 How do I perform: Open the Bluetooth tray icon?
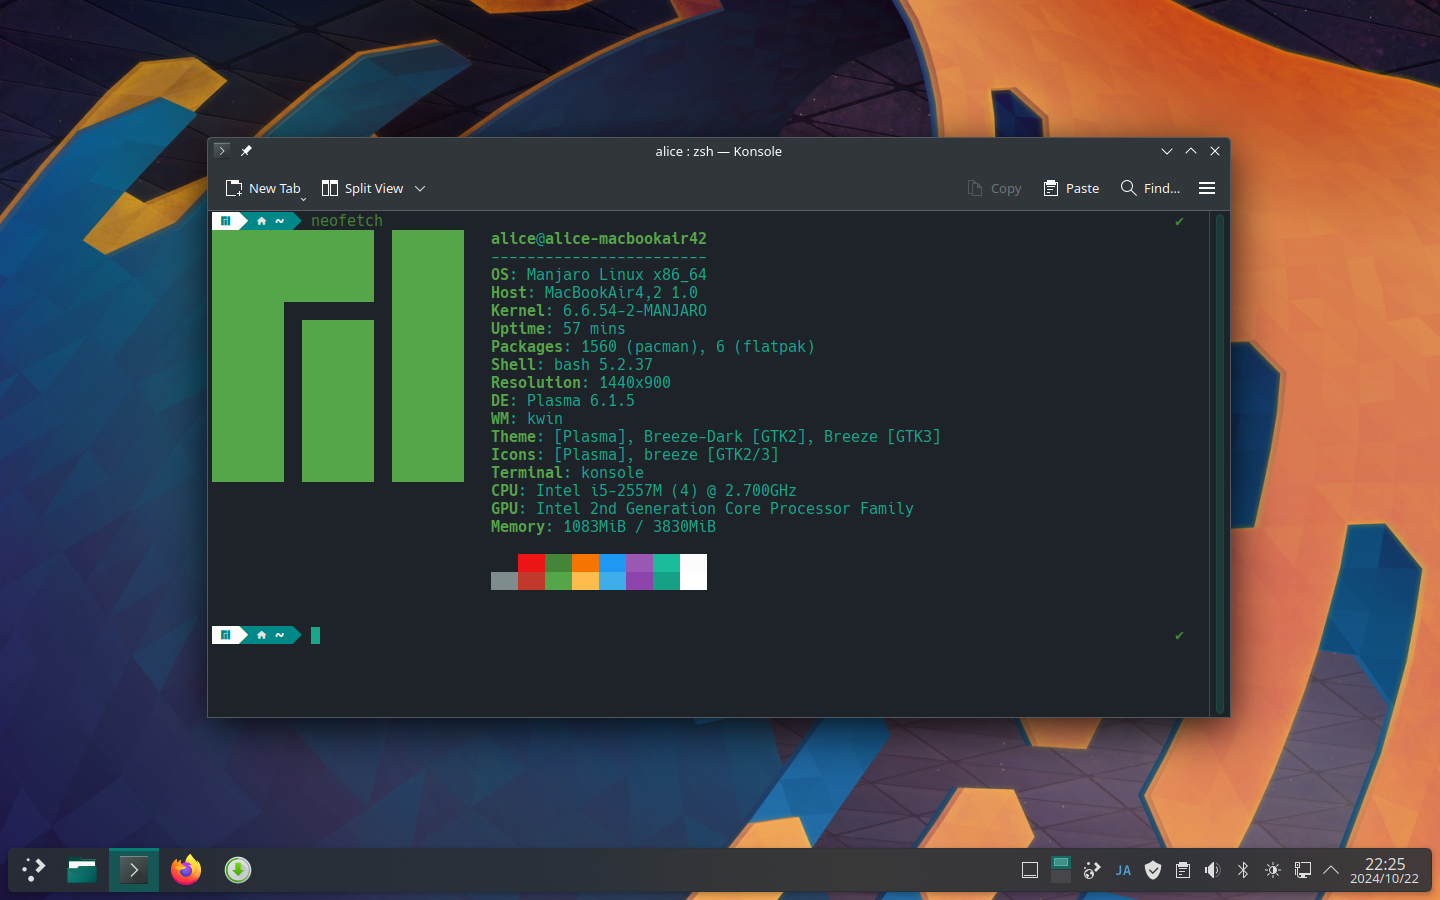[x=1243, y=870]
